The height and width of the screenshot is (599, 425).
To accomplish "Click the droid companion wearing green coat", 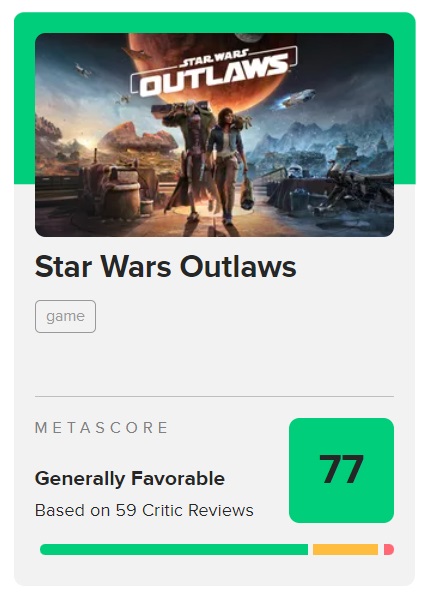I will (x=190, y=159).
